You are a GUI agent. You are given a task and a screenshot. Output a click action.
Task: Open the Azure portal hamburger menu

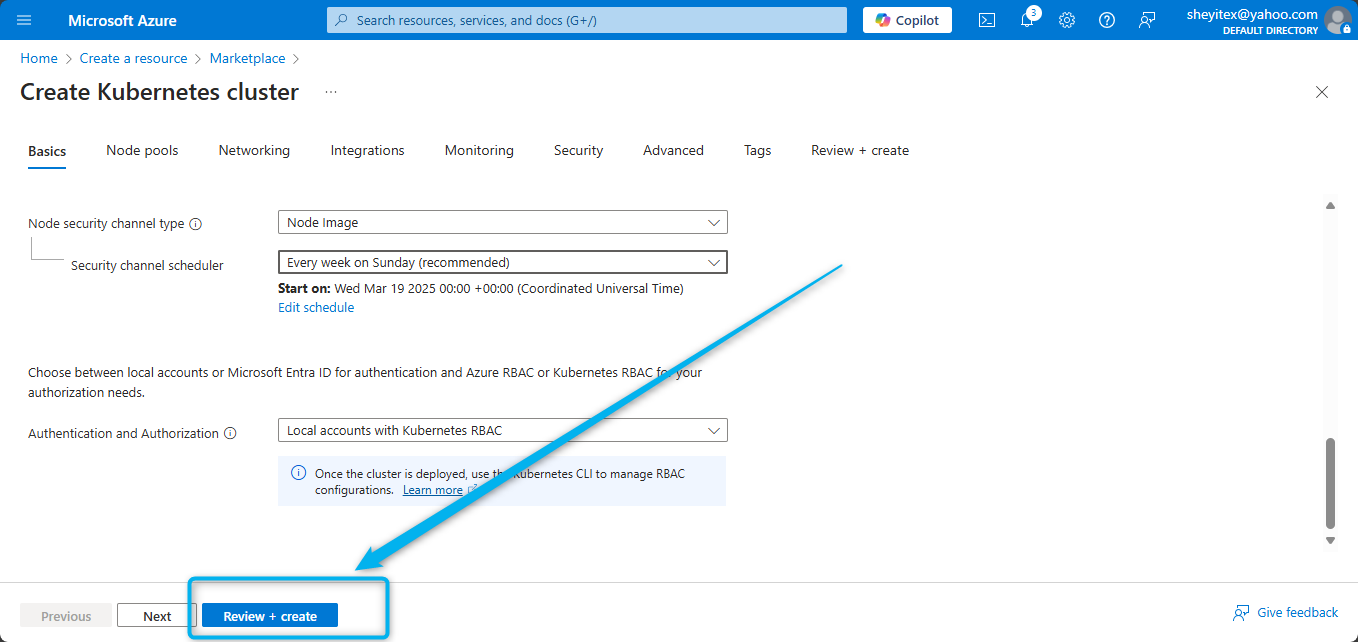[x=25, y=20]
